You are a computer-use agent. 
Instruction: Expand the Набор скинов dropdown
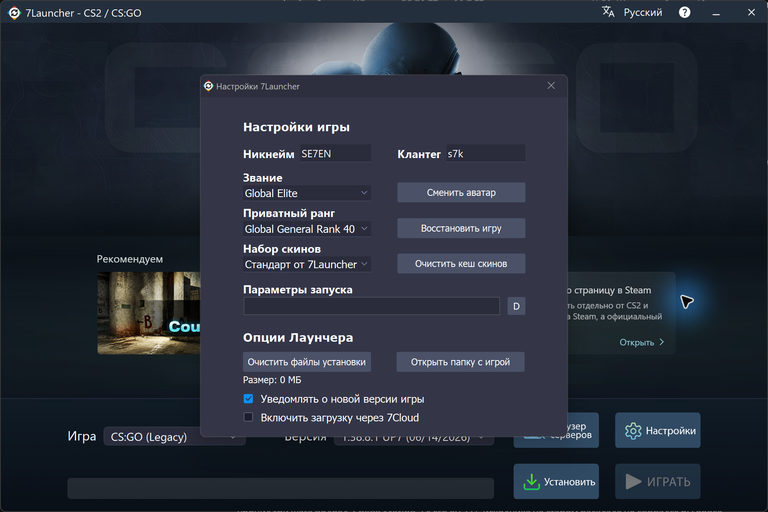click(x=307, y=265)
